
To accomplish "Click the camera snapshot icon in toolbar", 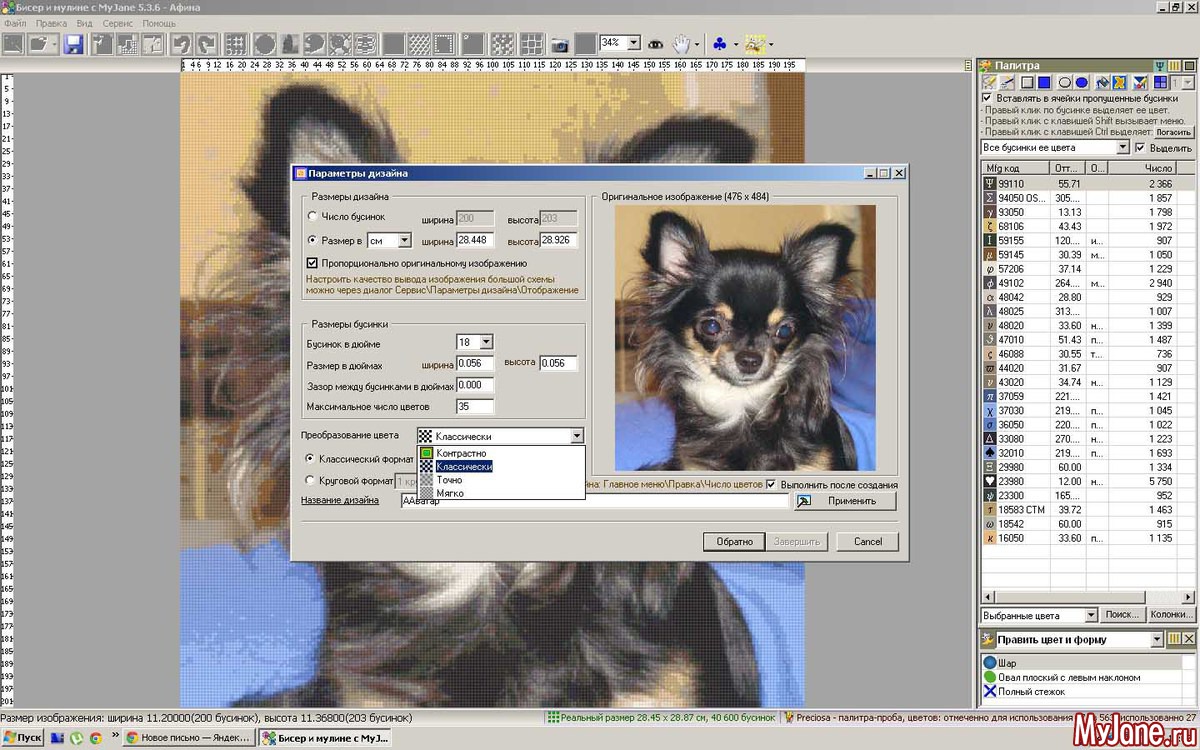I will tap(560, 44).
